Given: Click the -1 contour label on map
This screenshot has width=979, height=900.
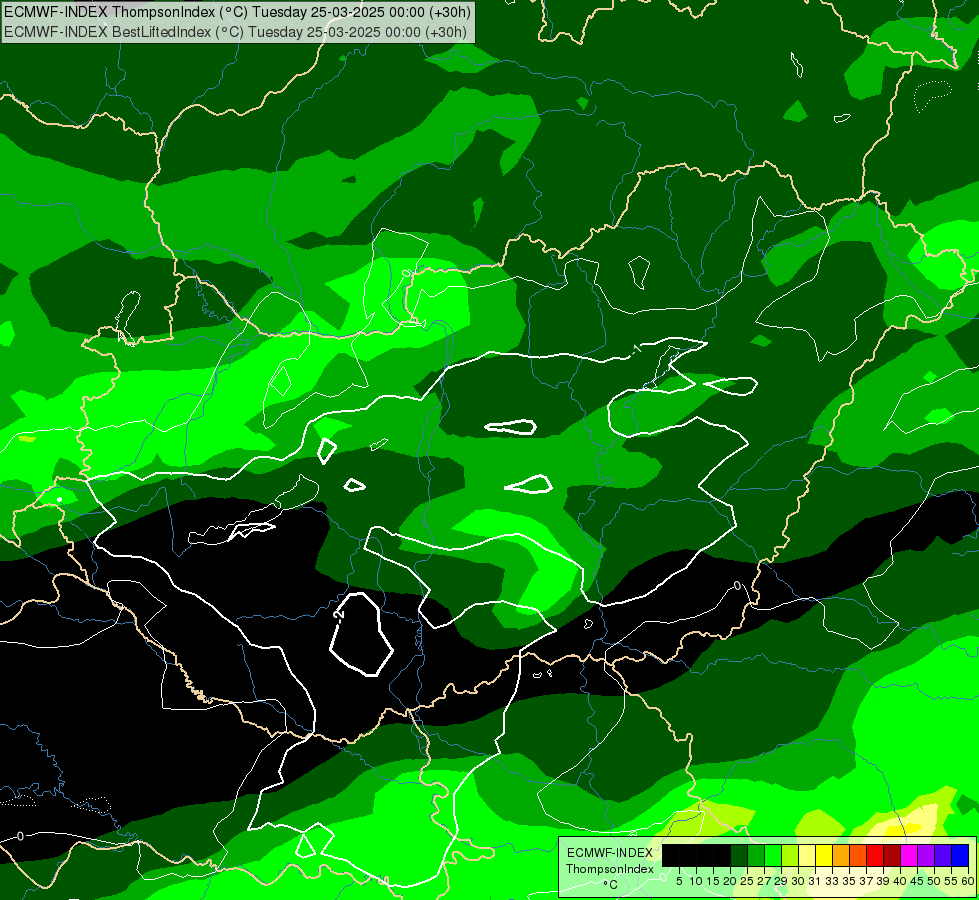Looking at the screenshot, I should [x=636, y=349].
